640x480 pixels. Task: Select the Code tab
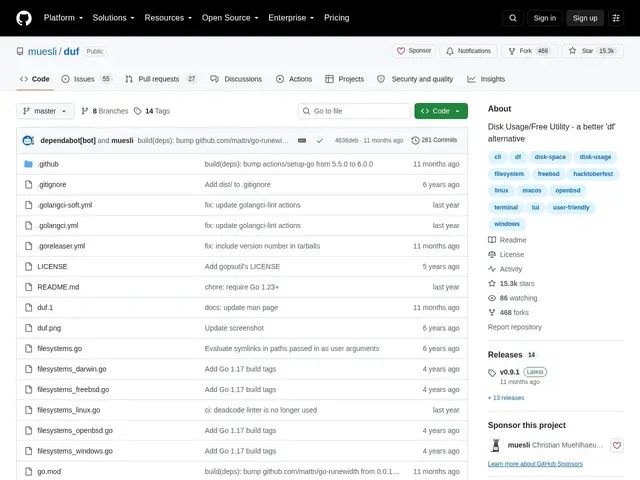(35, 79)
